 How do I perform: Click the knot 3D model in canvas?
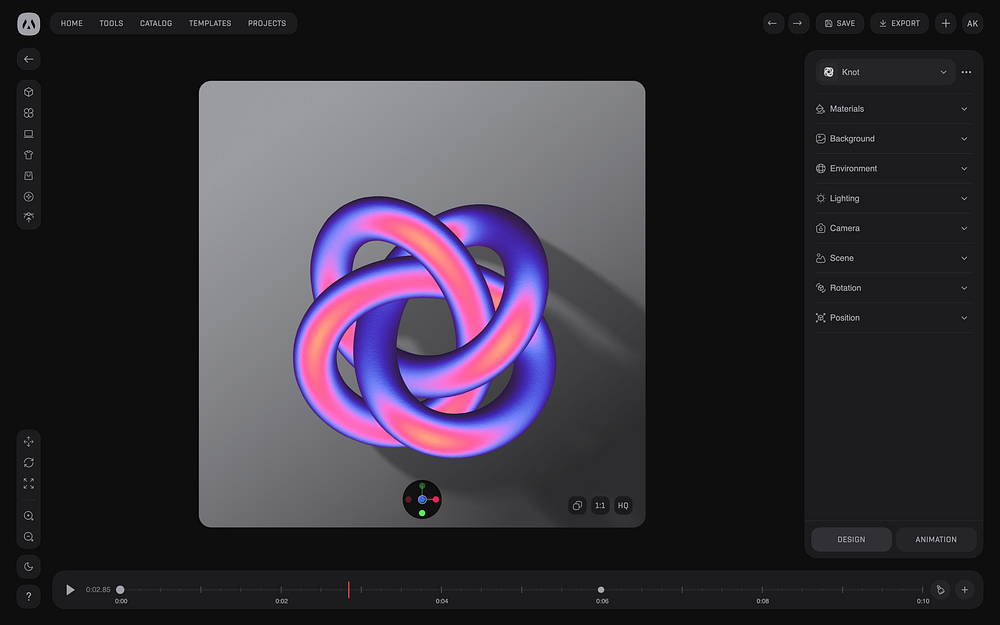coord(424,327)
